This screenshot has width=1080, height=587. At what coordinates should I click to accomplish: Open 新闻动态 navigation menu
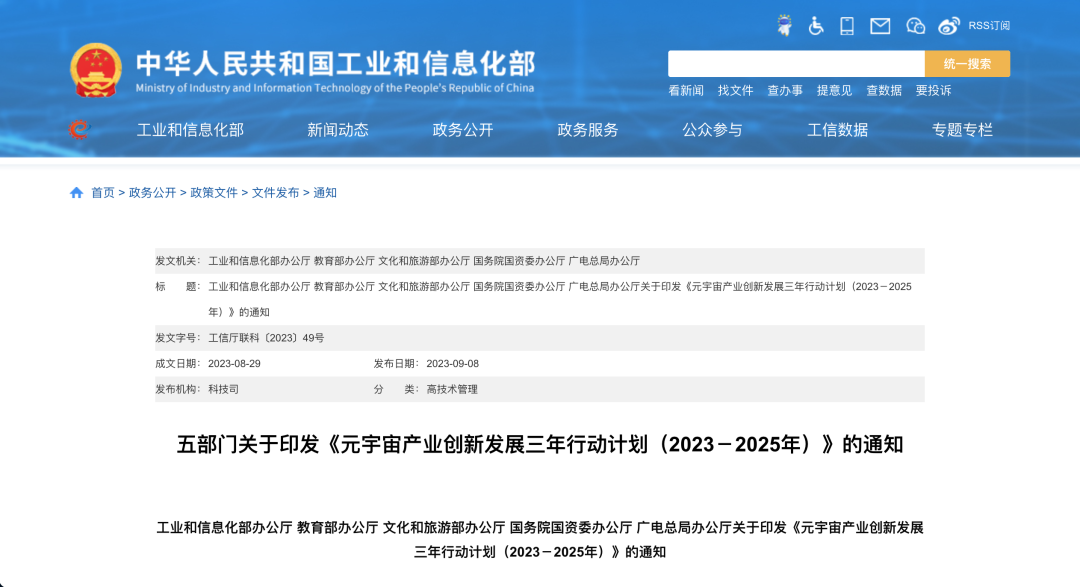coord(338,130)
